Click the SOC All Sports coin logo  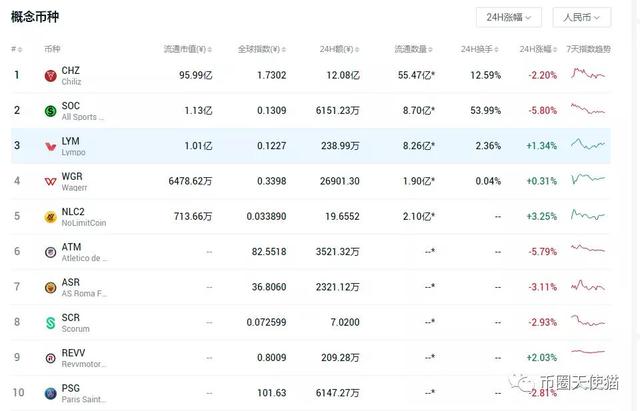(x=50, y=111)
